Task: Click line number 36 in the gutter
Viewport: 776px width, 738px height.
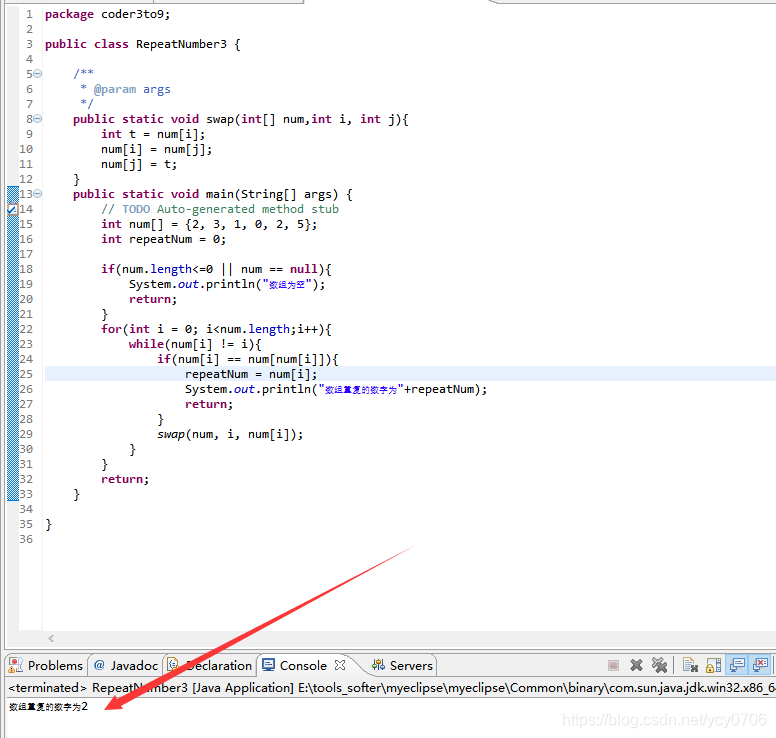Action: pyautogui.click(x=26, y=539)
